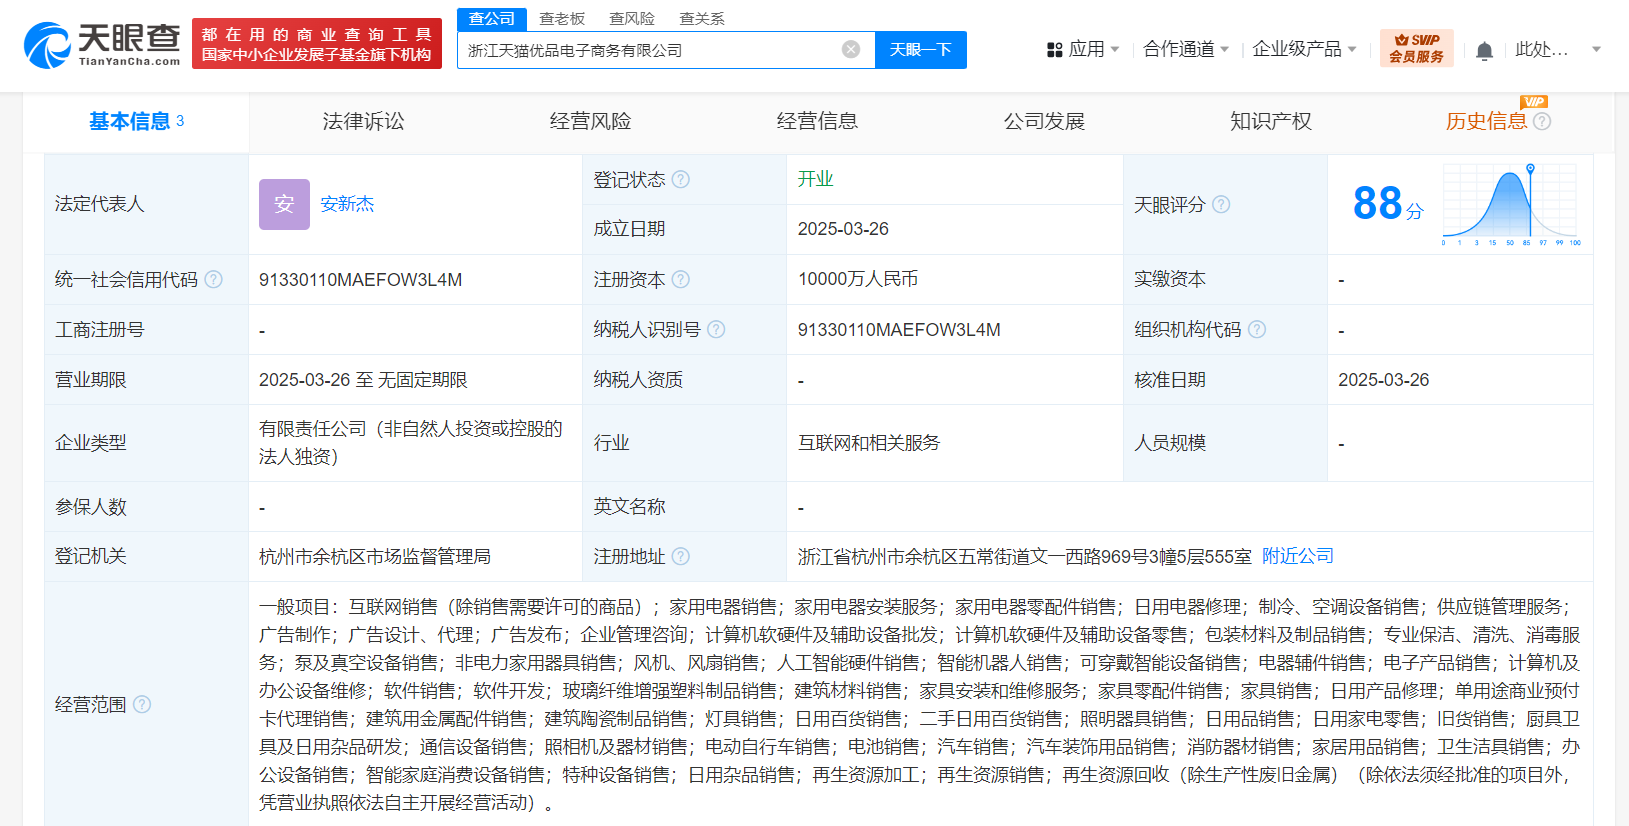Expand the 企业级产品 dropdown
1629x826 pixels.
click(1304, 49)
